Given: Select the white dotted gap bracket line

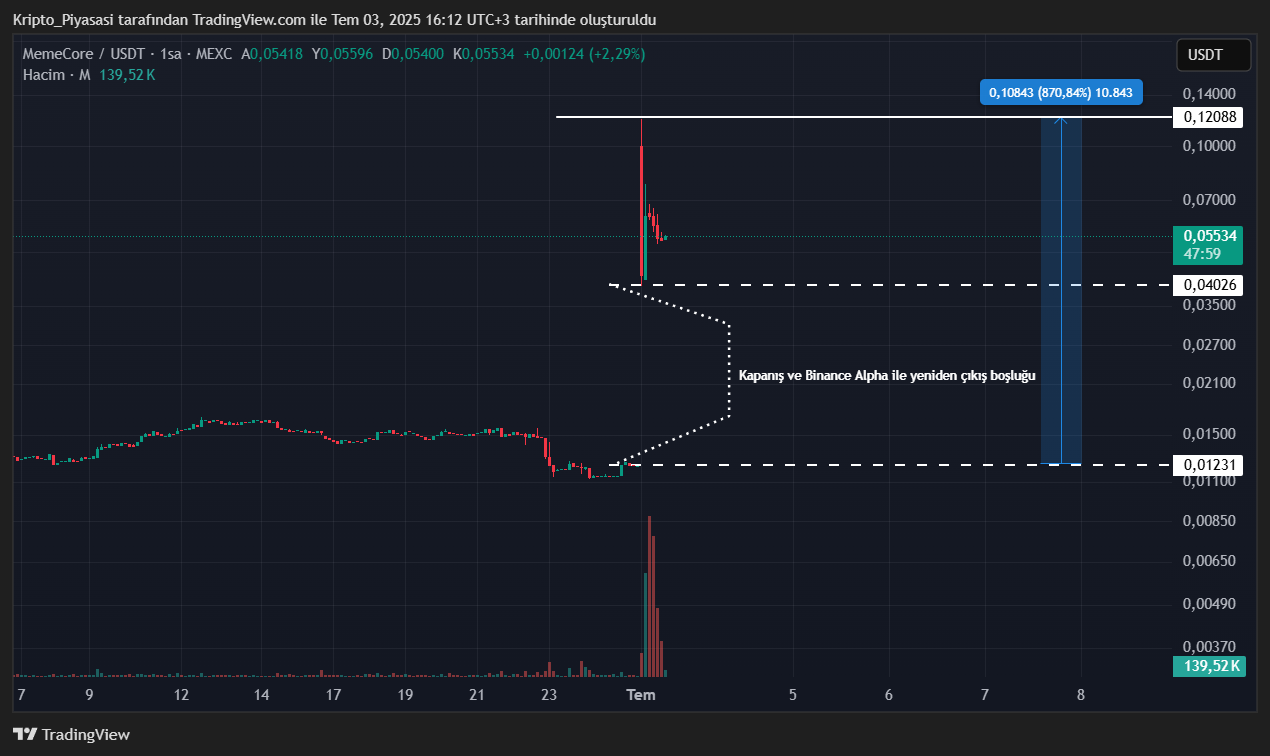Looking at the screenshot, I should coord(730,370).
